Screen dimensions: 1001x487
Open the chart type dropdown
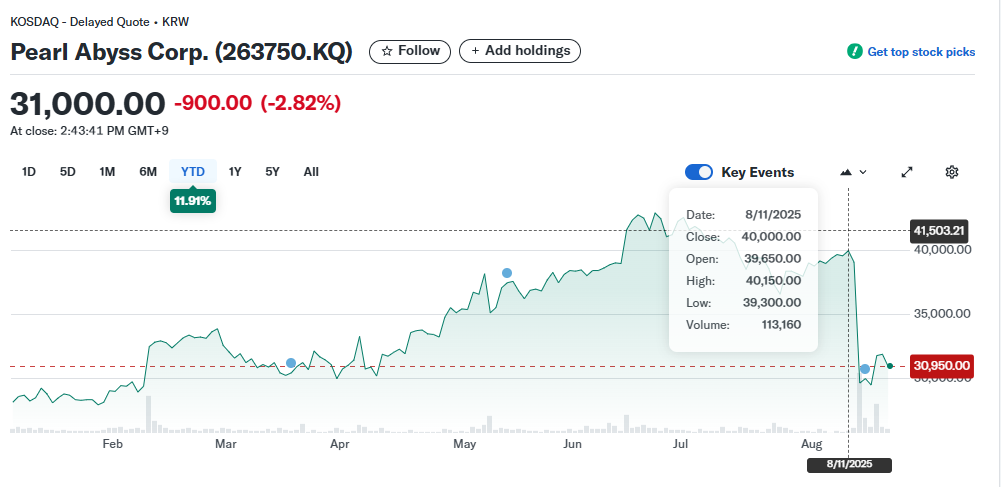tap(853, 172)
